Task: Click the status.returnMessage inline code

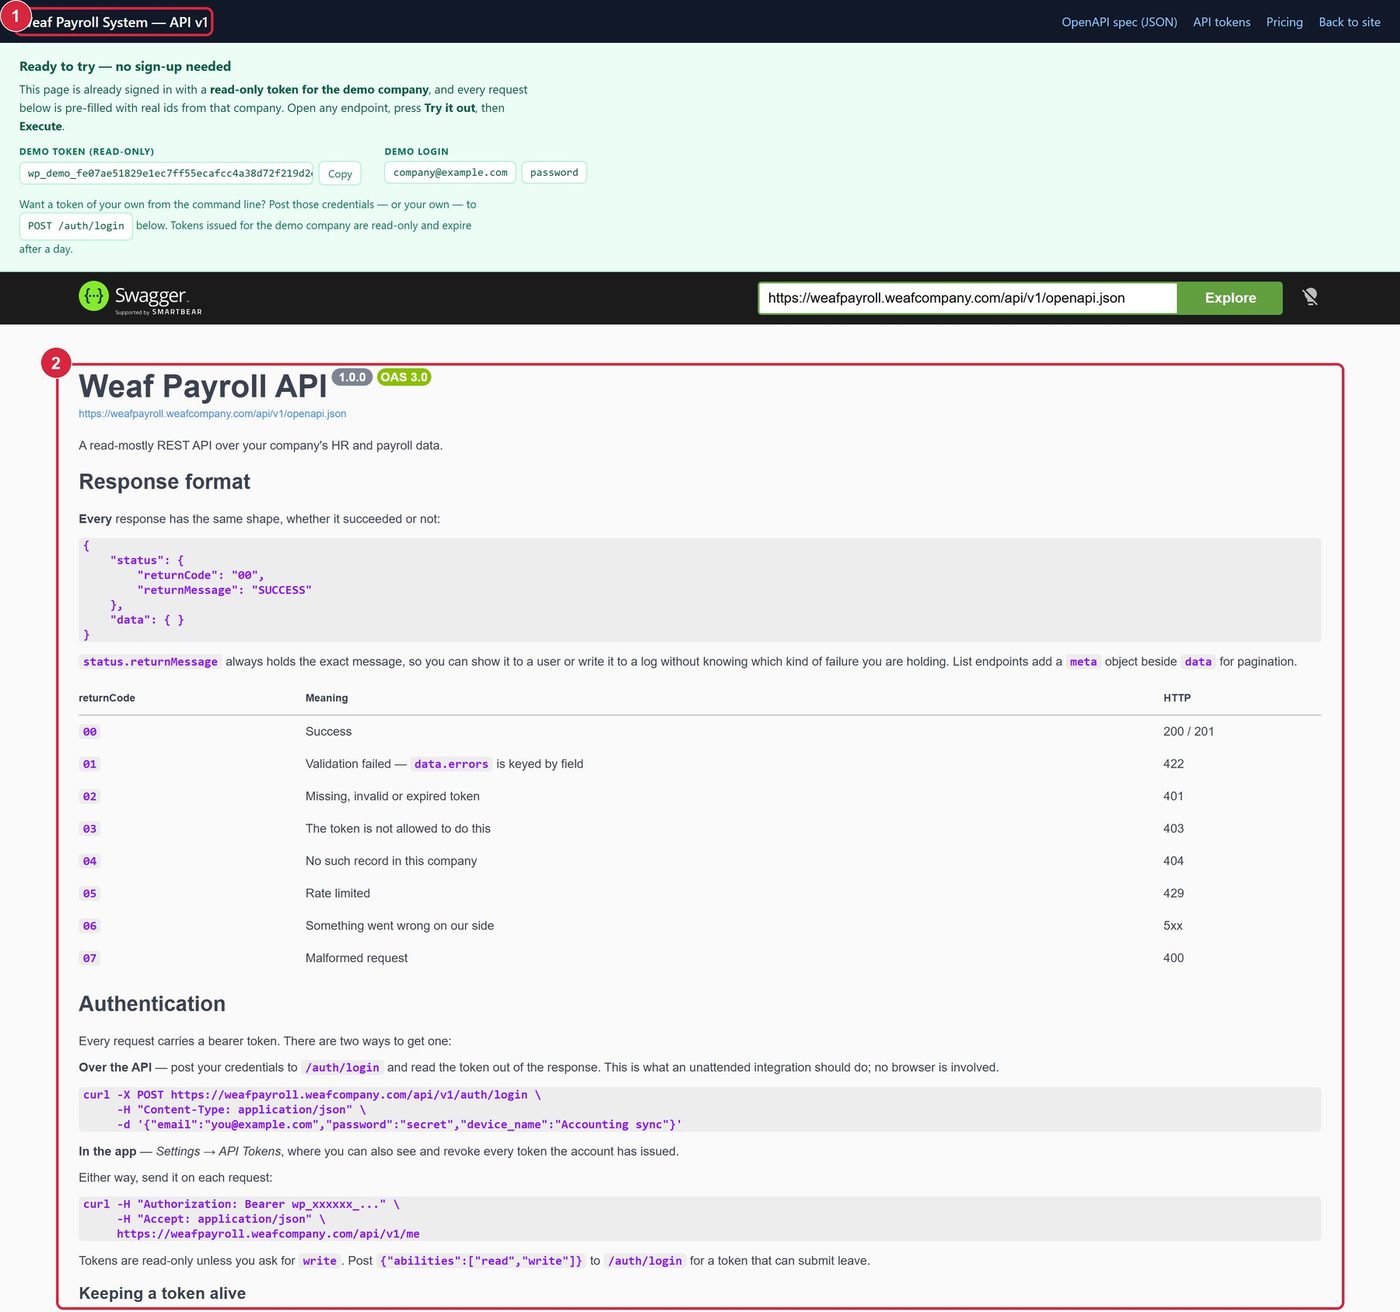Action: click(x=150, y=662)
